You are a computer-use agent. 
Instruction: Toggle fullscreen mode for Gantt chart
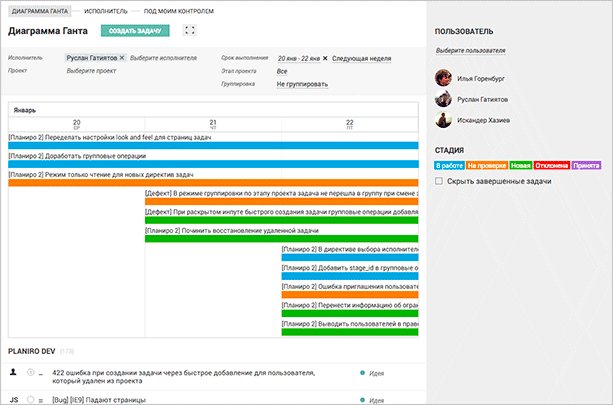(x=190, y=30)
